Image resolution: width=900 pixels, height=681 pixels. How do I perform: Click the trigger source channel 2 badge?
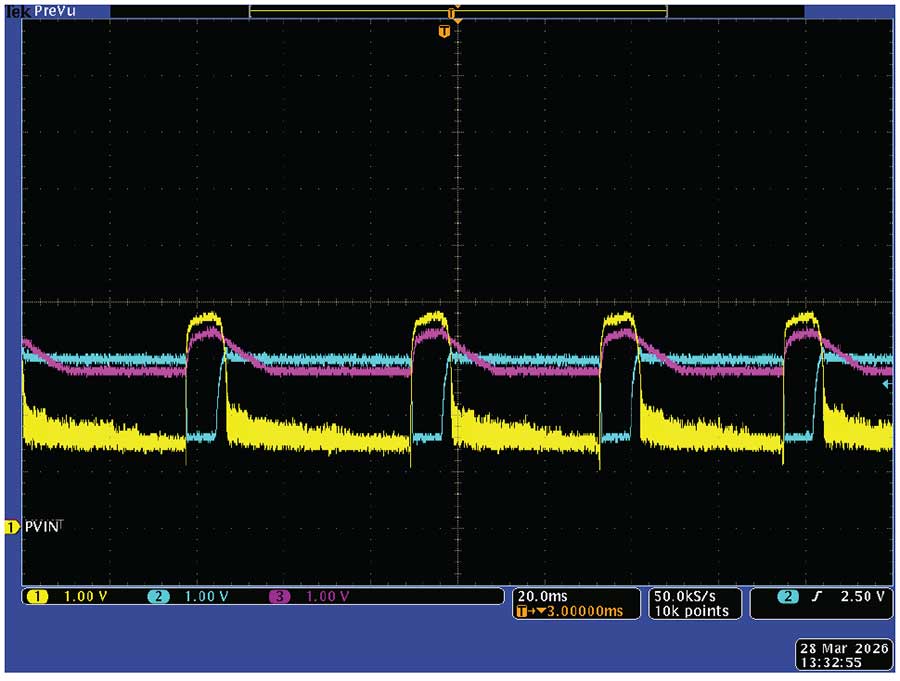[x=788, y=597]
